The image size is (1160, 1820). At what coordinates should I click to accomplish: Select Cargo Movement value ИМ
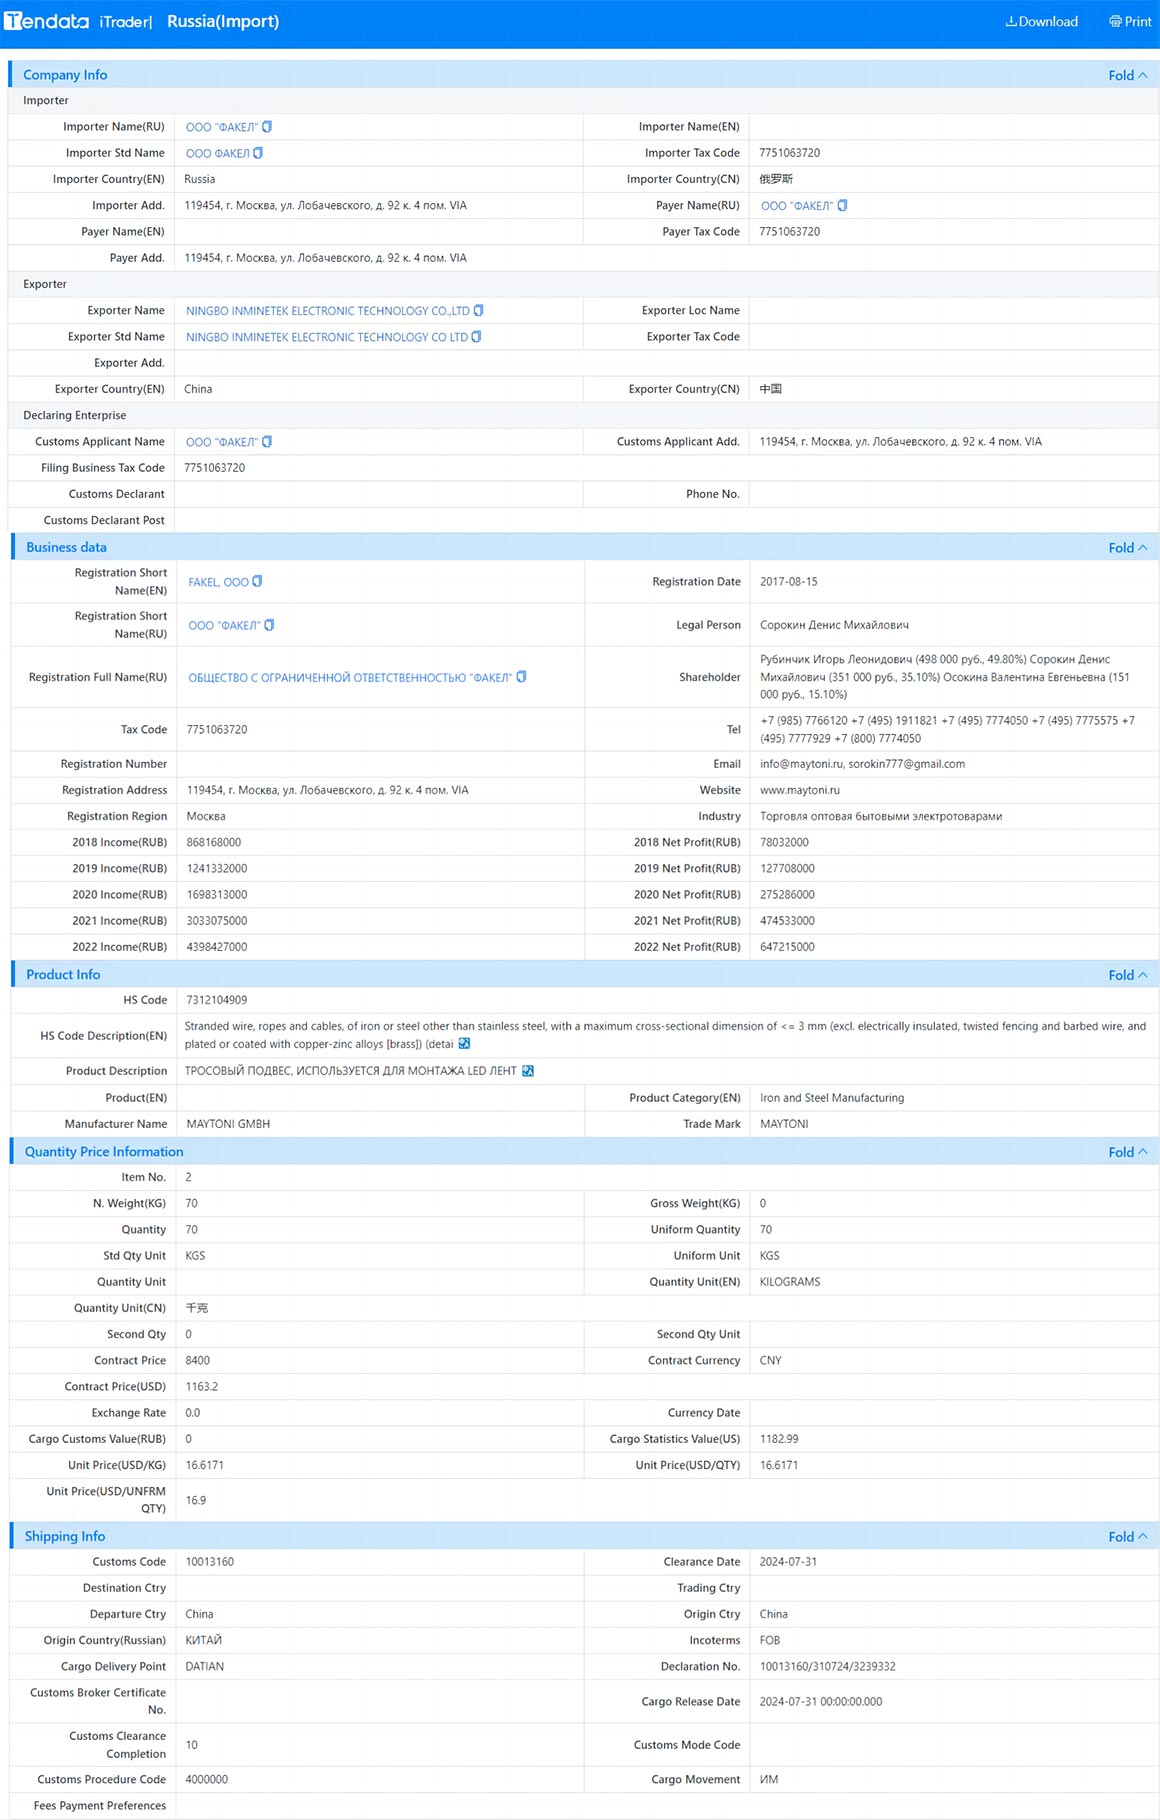769,1780
